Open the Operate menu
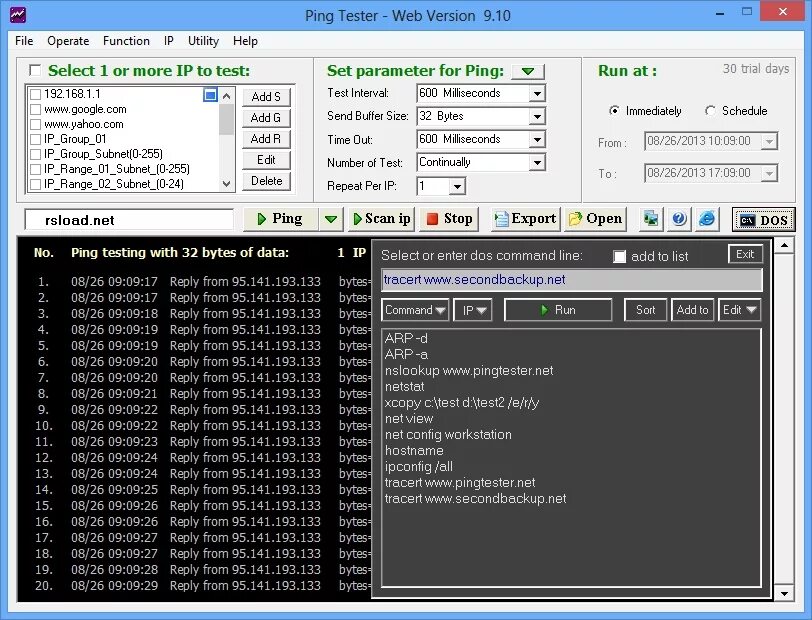 tap(68, 41)
